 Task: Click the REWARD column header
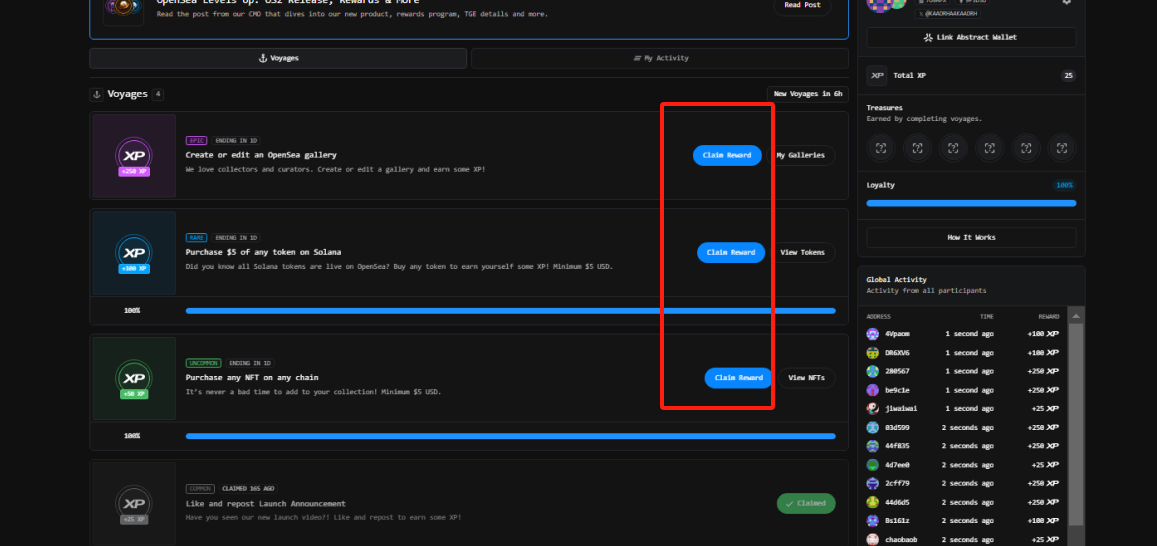click(x=1049, y=317)
